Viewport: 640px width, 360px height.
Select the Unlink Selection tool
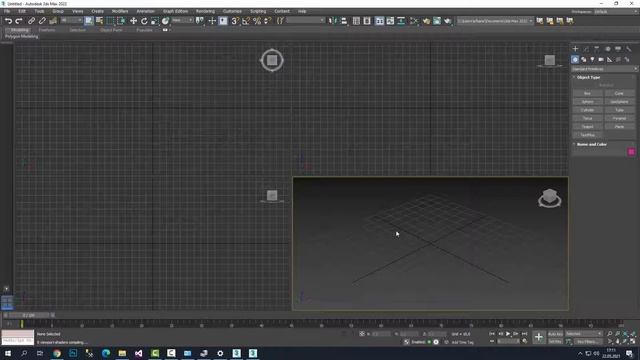coord(42,21)
